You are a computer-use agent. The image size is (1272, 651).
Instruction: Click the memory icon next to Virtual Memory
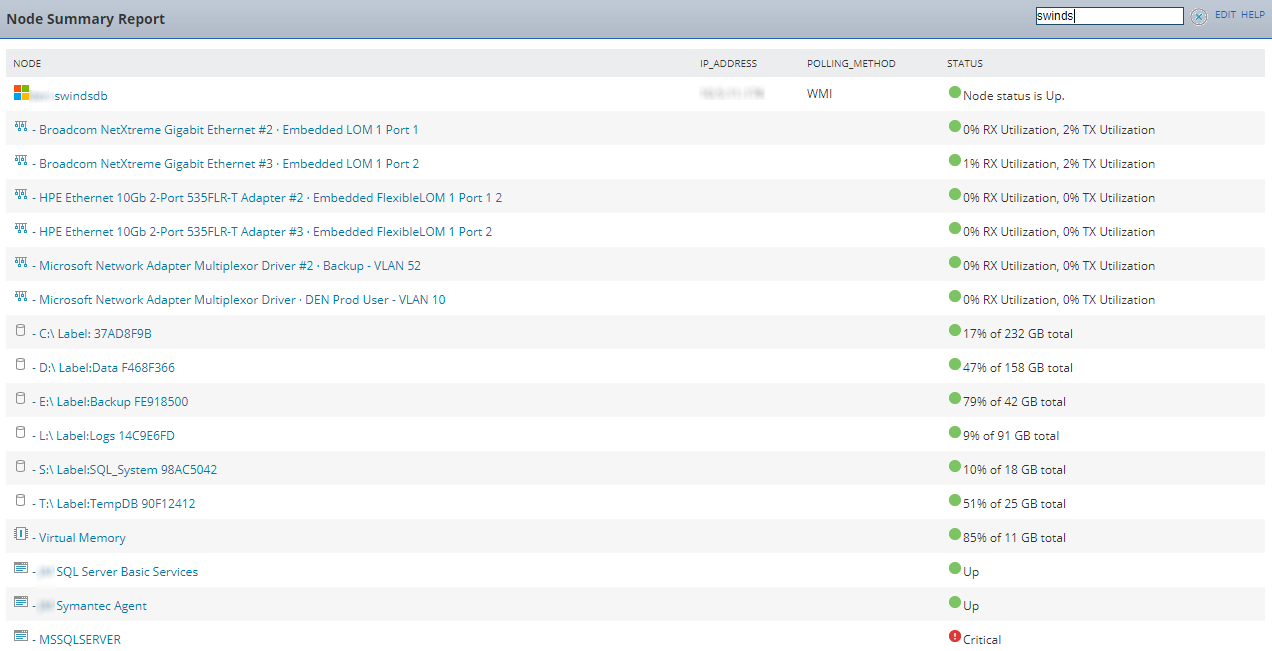coord(21,535)
